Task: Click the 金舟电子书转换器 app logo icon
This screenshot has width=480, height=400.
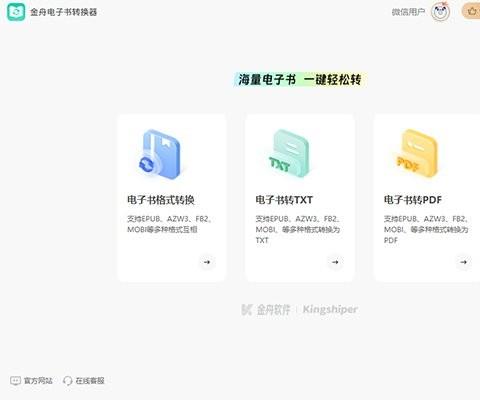Action: 16,12
